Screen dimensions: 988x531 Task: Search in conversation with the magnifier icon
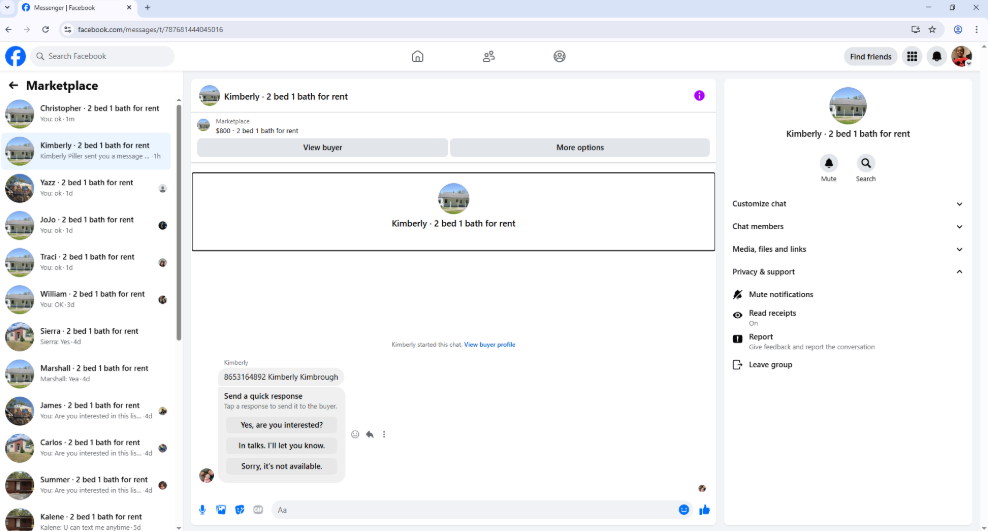(x=866, y=163)
